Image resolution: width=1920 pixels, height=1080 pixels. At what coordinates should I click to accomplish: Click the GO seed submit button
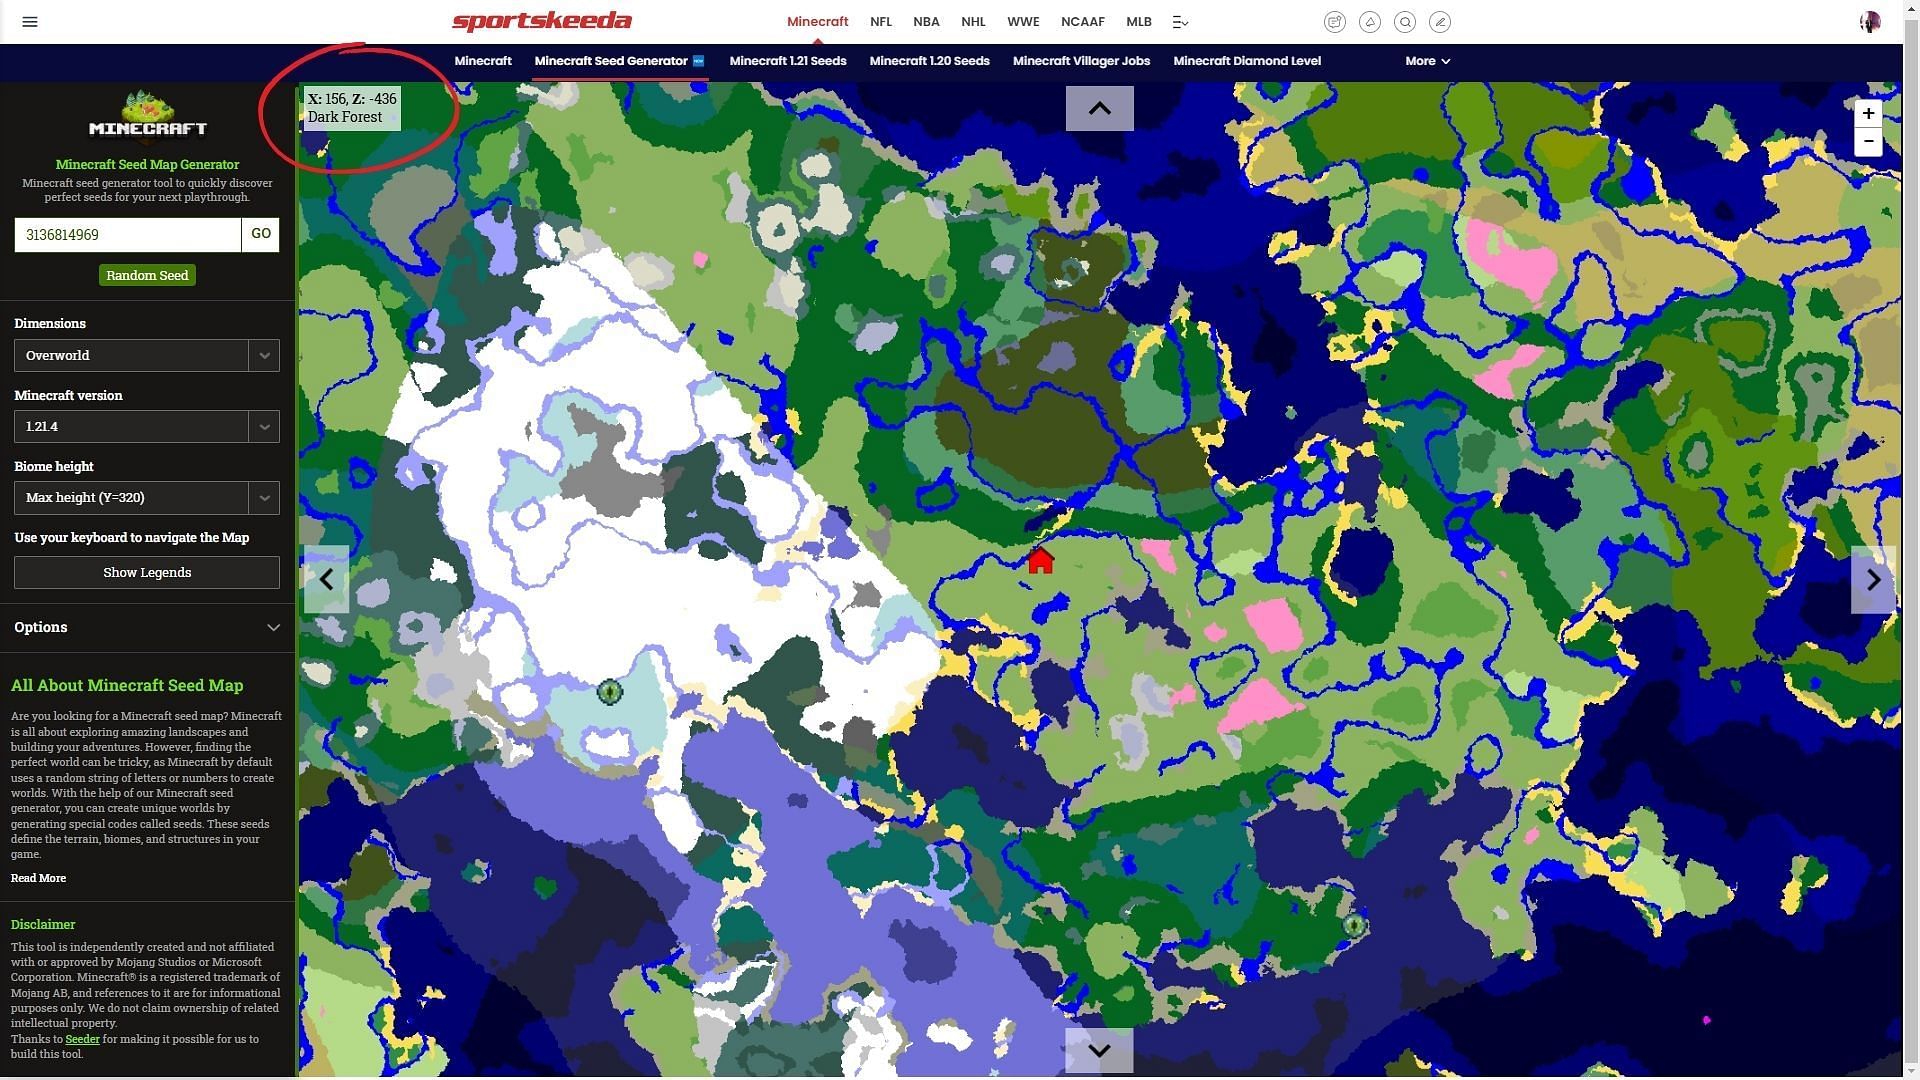pyautogui.click(x=260, y=235)
